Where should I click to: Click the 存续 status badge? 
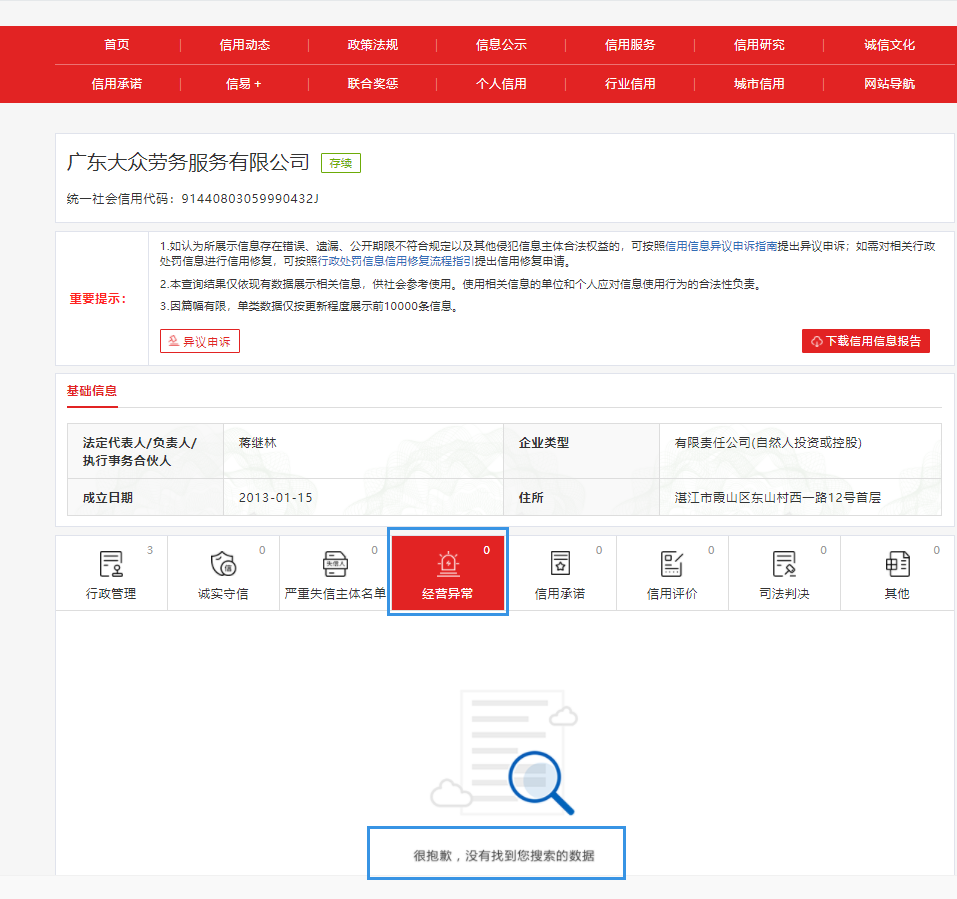[x=339, y=161]
